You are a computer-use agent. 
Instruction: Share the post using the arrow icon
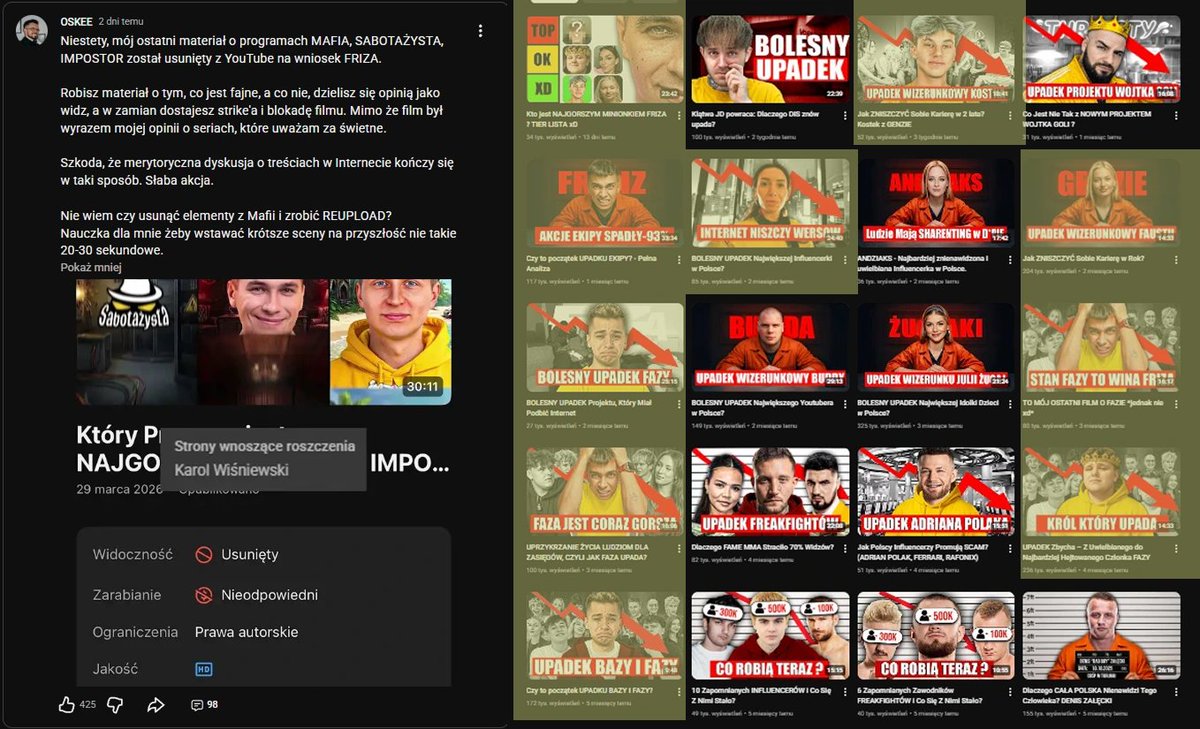tap(155, 705)
